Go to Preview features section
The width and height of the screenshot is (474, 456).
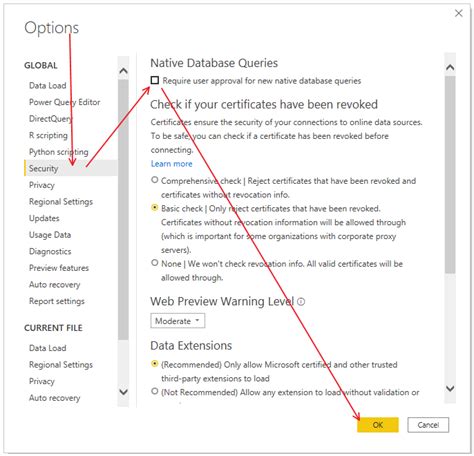[x=59, y=268]
